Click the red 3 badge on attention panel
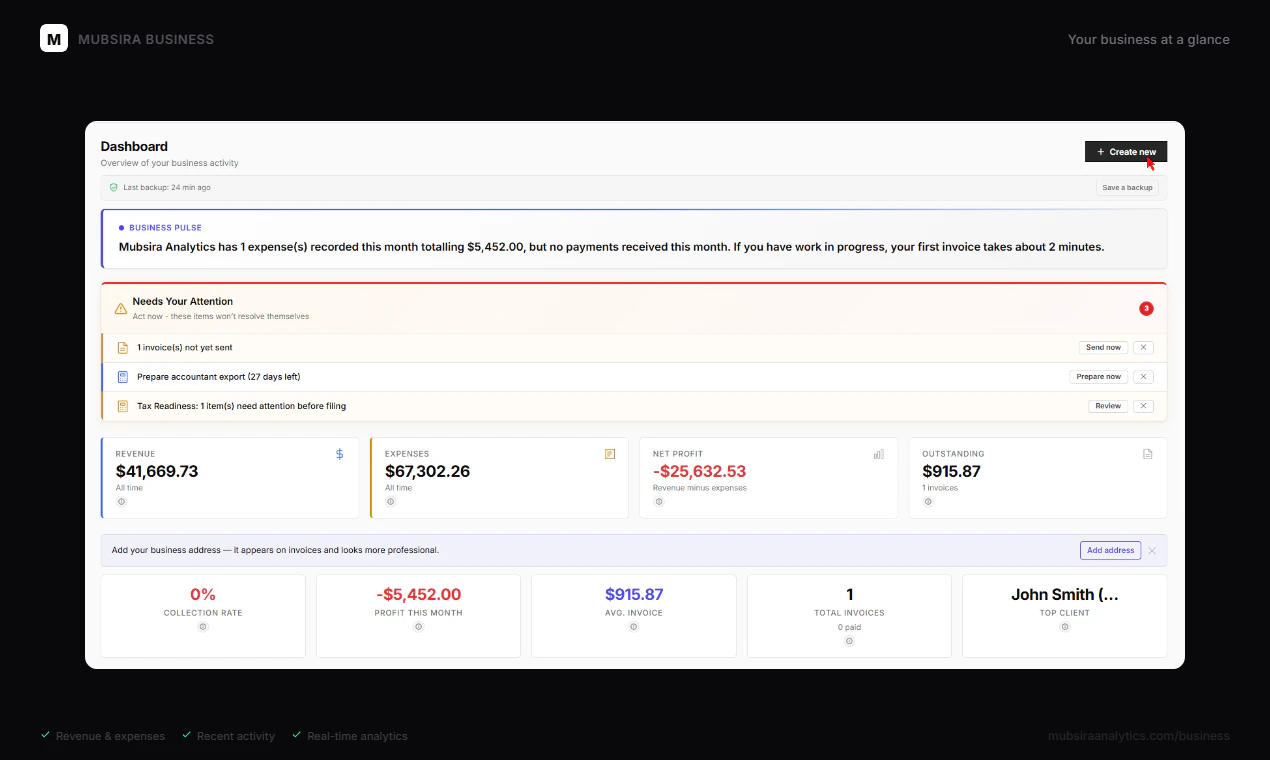Screen dimensions: 1270x760 (x=1146, y=308)
